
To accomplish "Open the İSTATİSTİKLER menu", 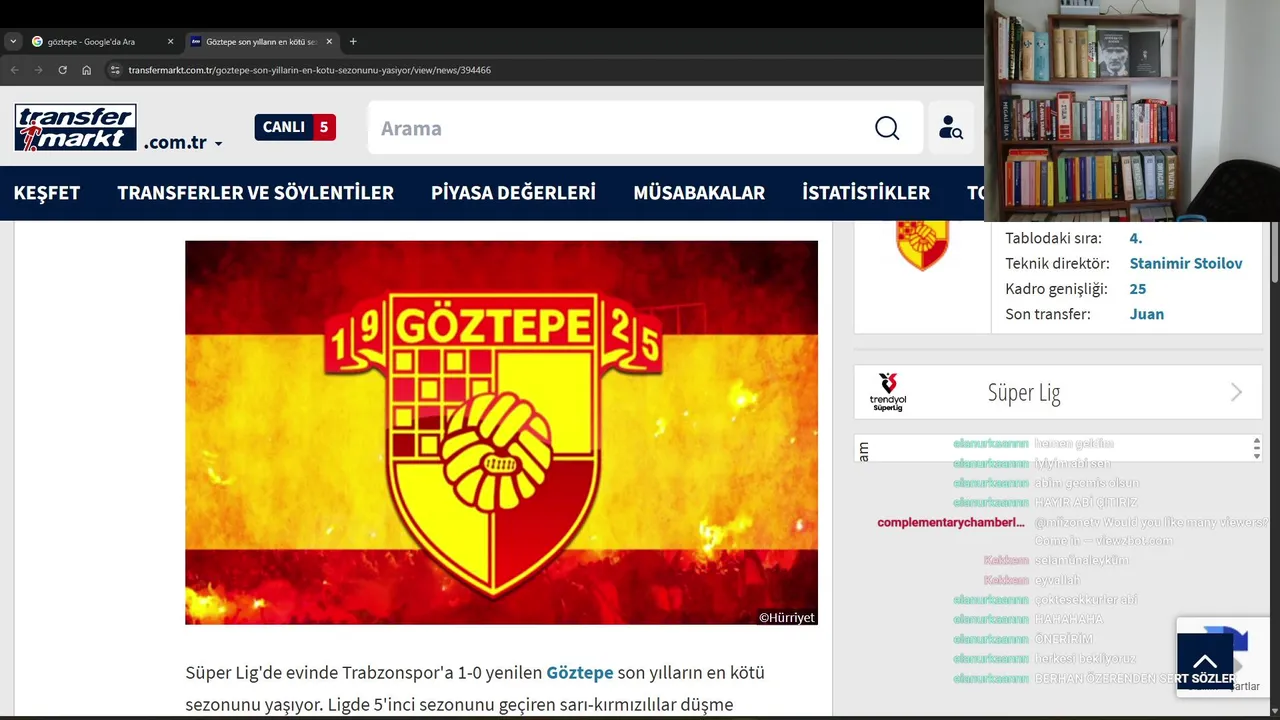I will click(866, 193).
